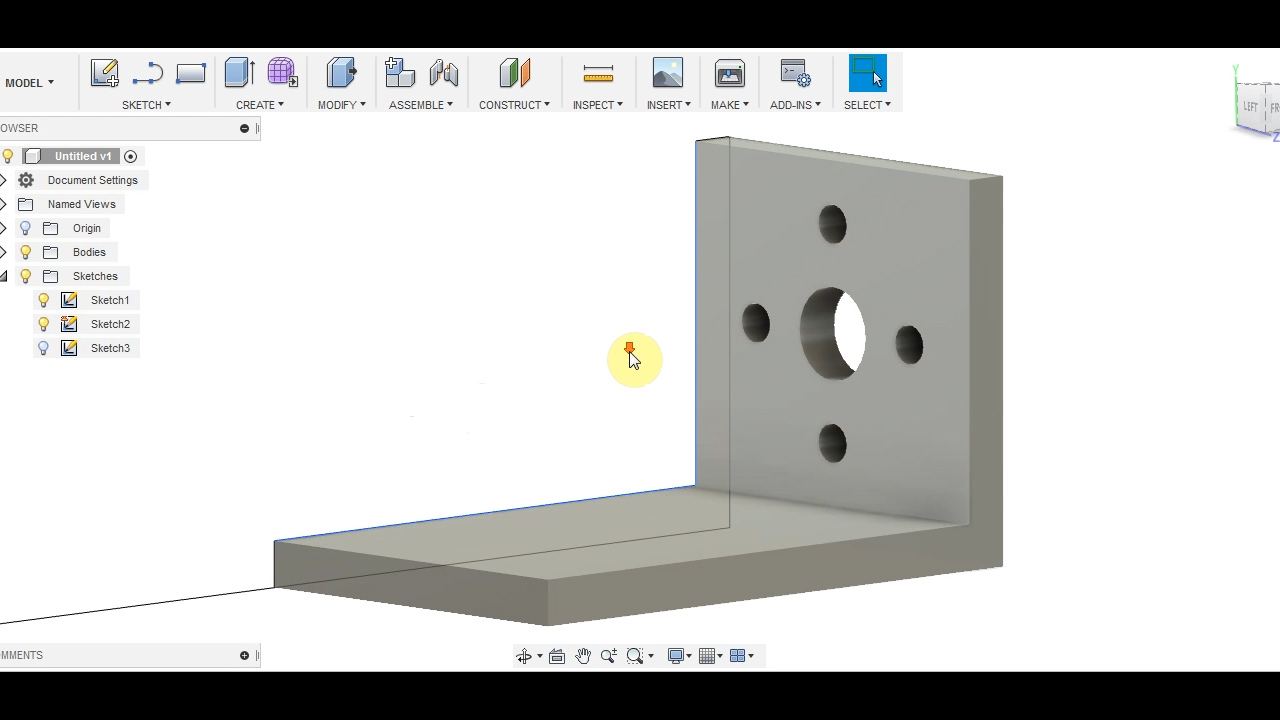1280x720 pixels.
Task: Select the Measure ruler icon
Action: [x=598, y=73]
